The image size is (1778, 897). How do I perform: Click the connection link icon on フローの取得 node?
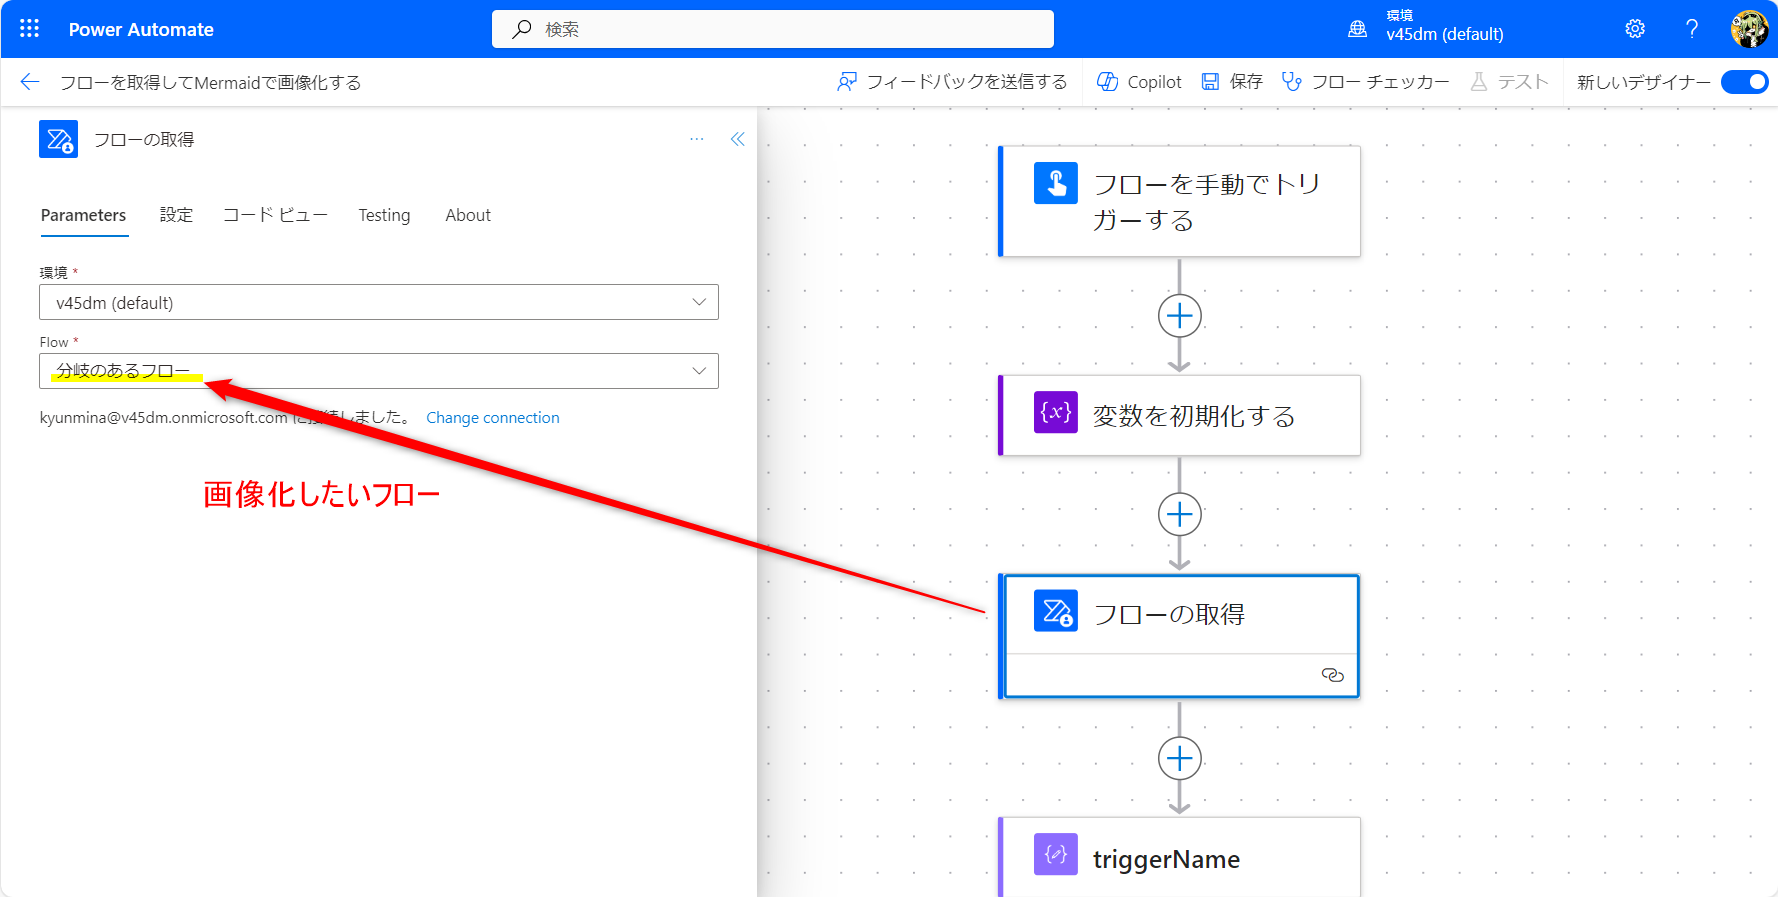tap(1333, 675)
